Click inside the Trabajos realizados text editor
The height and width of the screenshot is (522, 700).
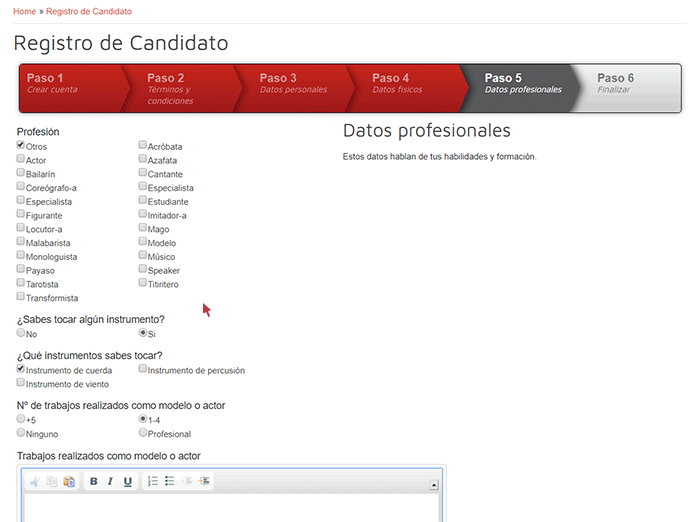(x=232, y=508)
